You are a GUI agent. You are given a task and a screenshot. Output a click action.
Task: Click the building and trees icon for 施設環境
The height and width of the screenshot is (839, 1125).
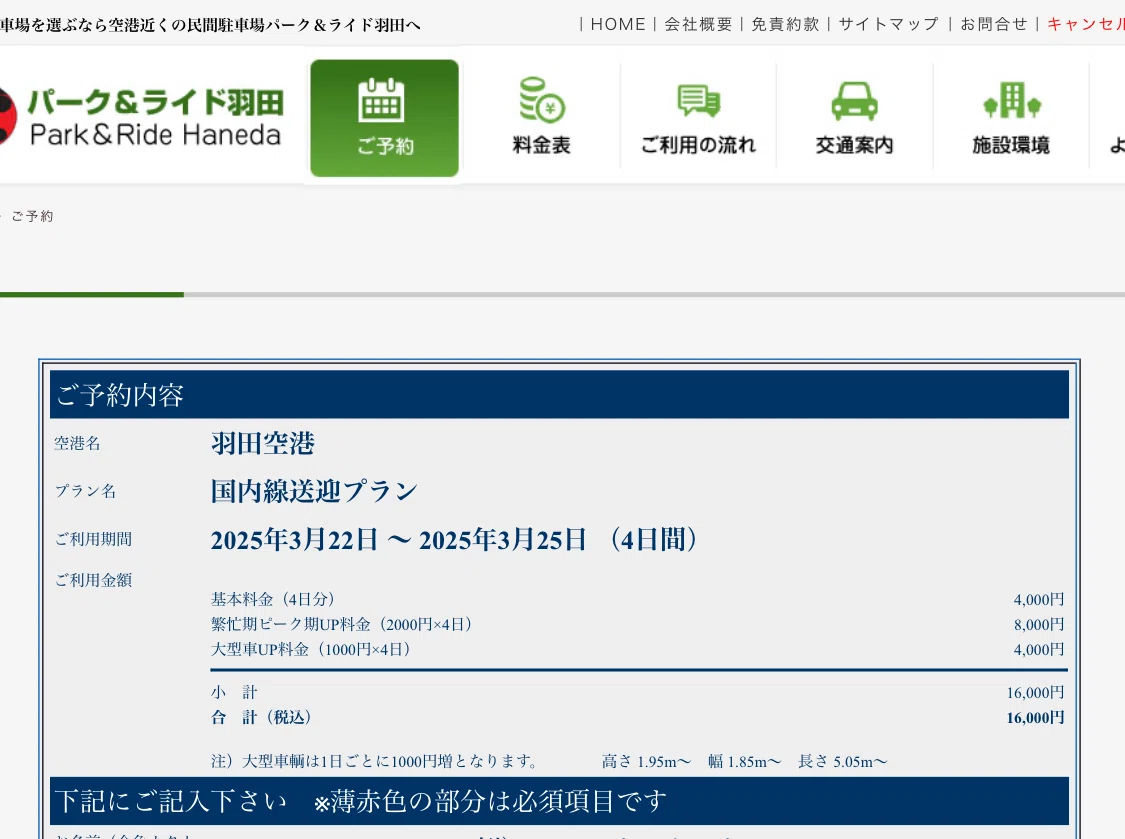[1012, 100]
